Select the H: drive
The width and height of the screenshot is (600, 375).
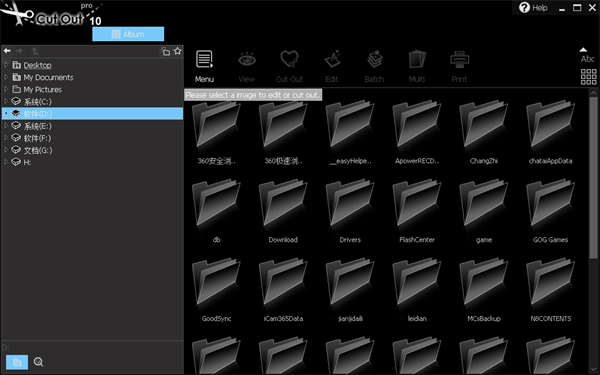(x=27, y=162)
